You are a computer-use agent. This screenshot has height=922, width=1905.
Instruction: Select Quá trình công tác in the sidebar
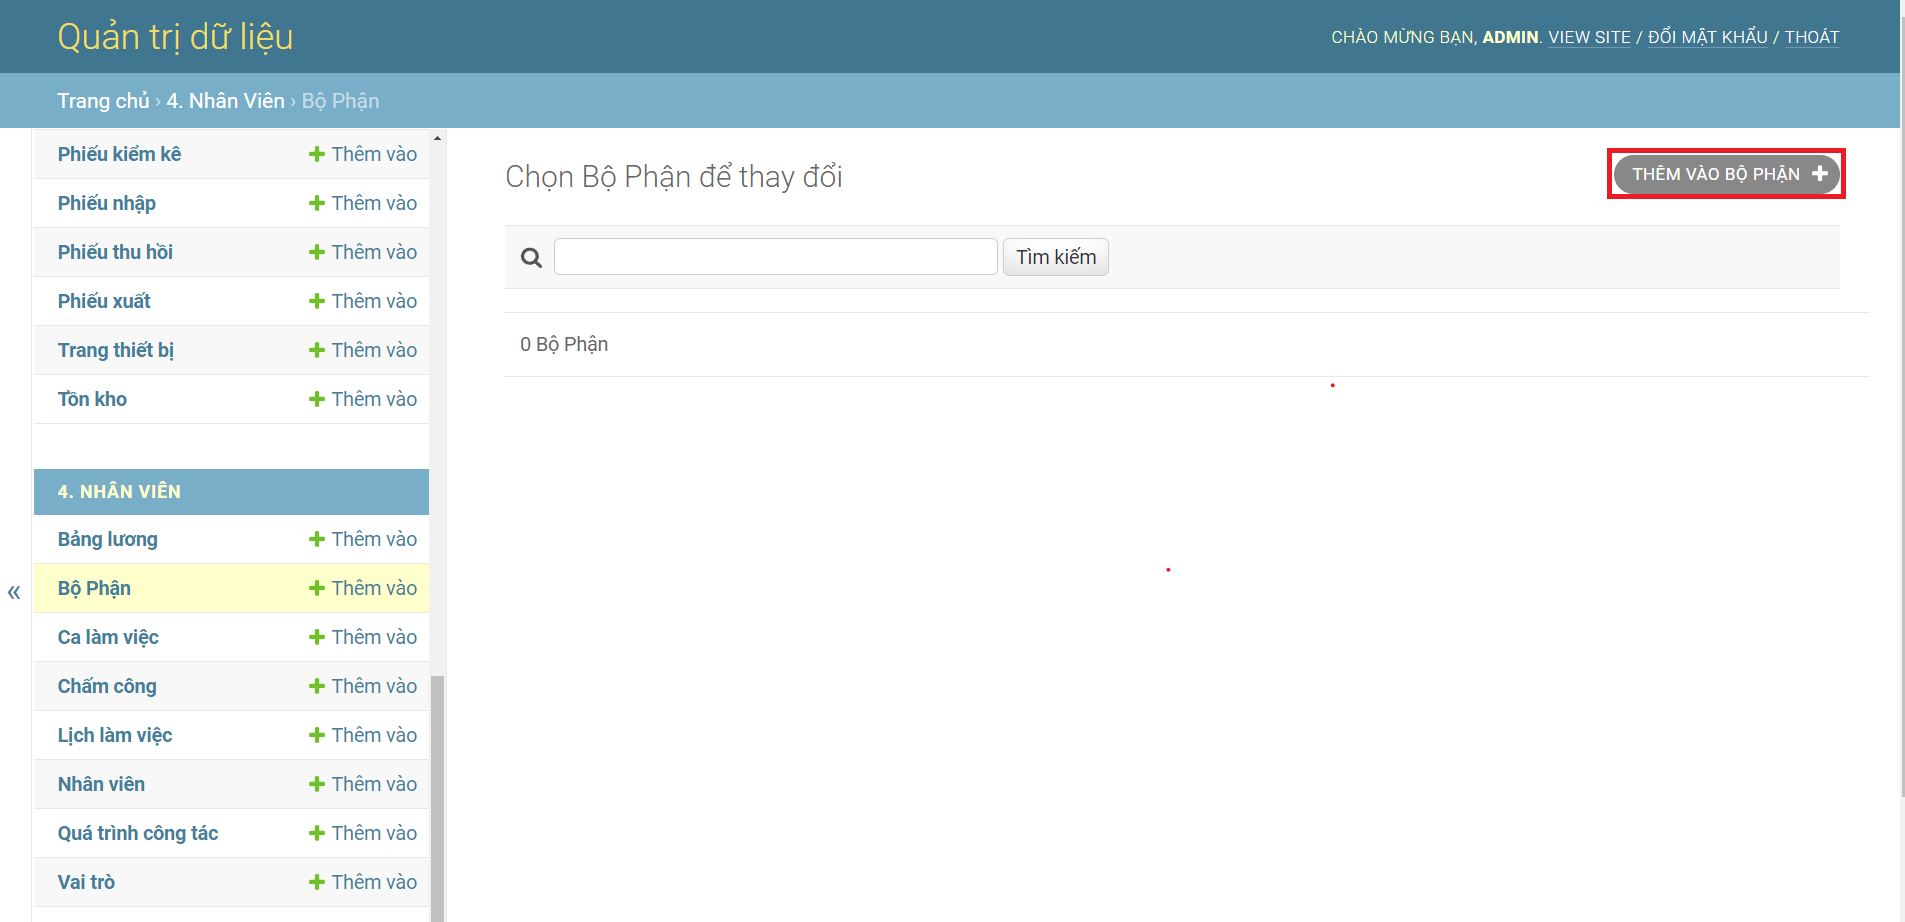[138, 833]
